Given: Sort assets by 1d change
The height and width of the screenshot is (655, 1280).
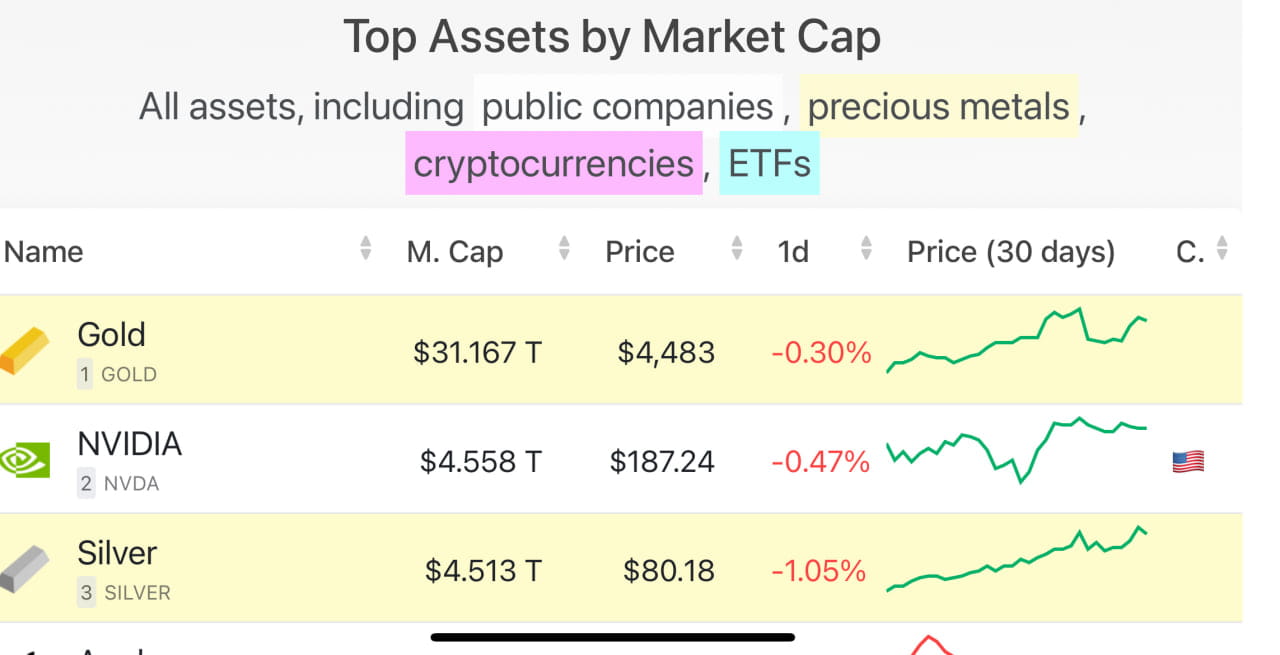Looking at the screenshot, I should point(792,251).
